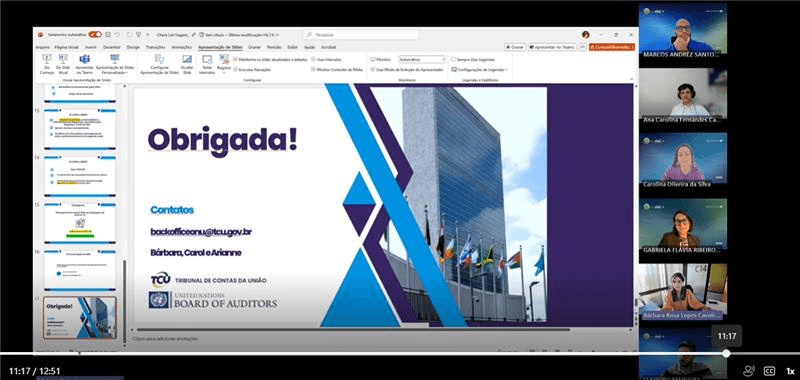800x380 pixels.
Task: Switch to Acrobat tab
Action: click(x=329, y=47)
